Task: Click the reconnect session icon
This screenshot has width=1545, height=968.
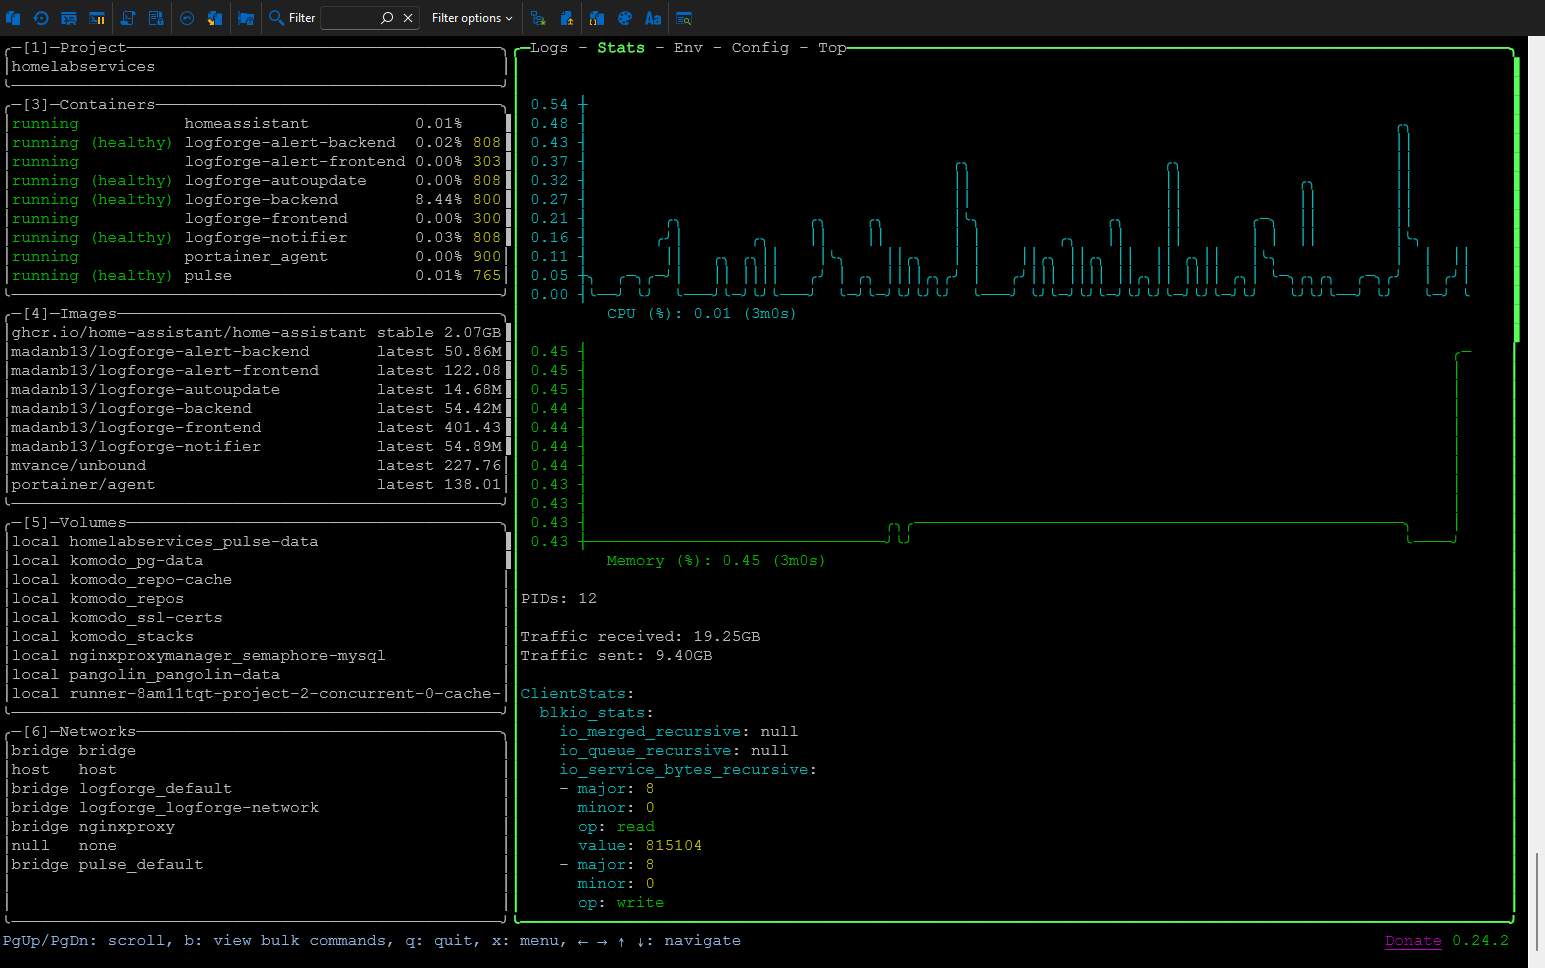Action: (41, 17)
